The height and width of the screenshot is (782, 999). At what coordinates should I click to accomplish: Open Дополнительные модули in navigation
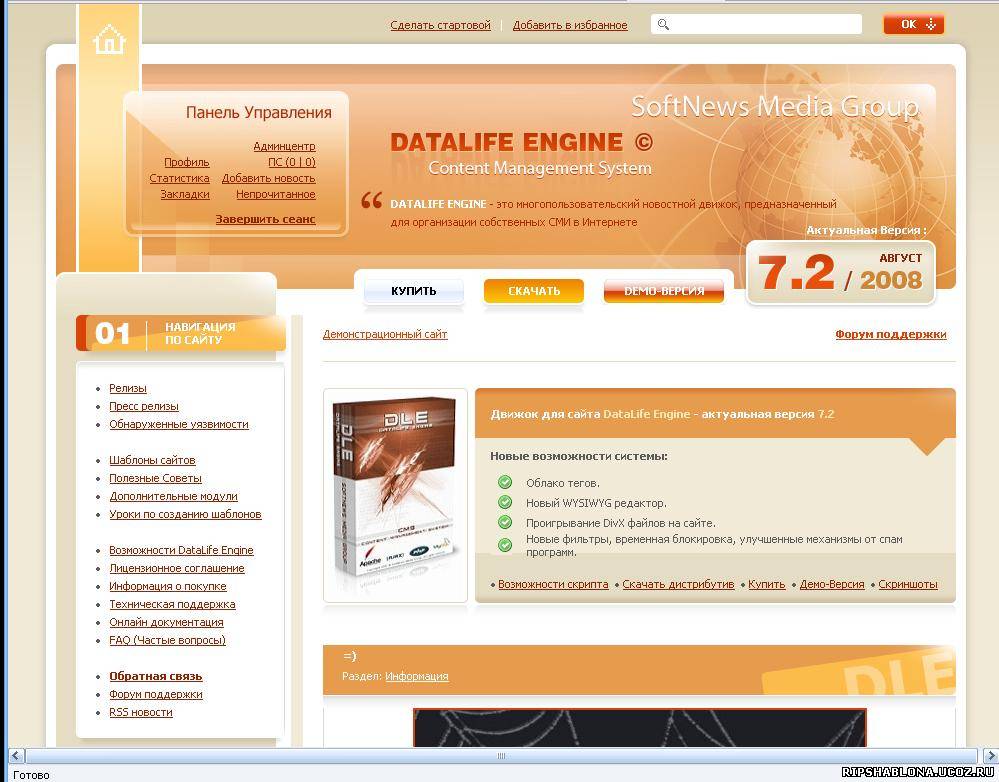pyautogui.click(x=173, y=496)
